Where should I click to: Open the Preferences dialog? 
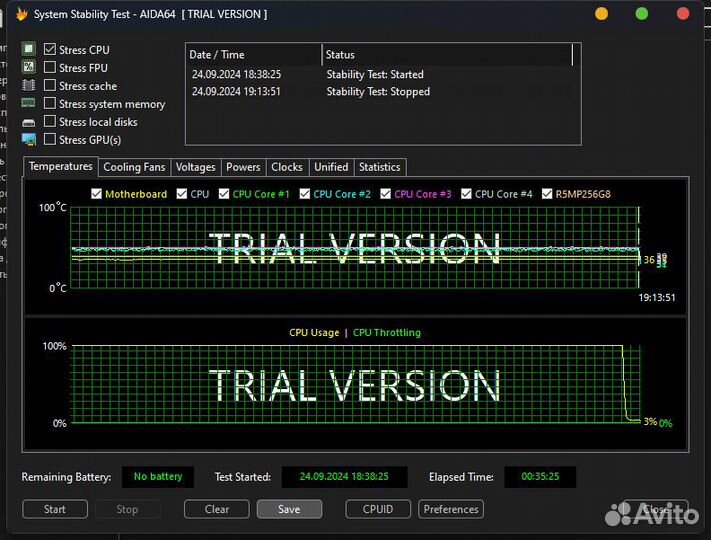point(451,509)
